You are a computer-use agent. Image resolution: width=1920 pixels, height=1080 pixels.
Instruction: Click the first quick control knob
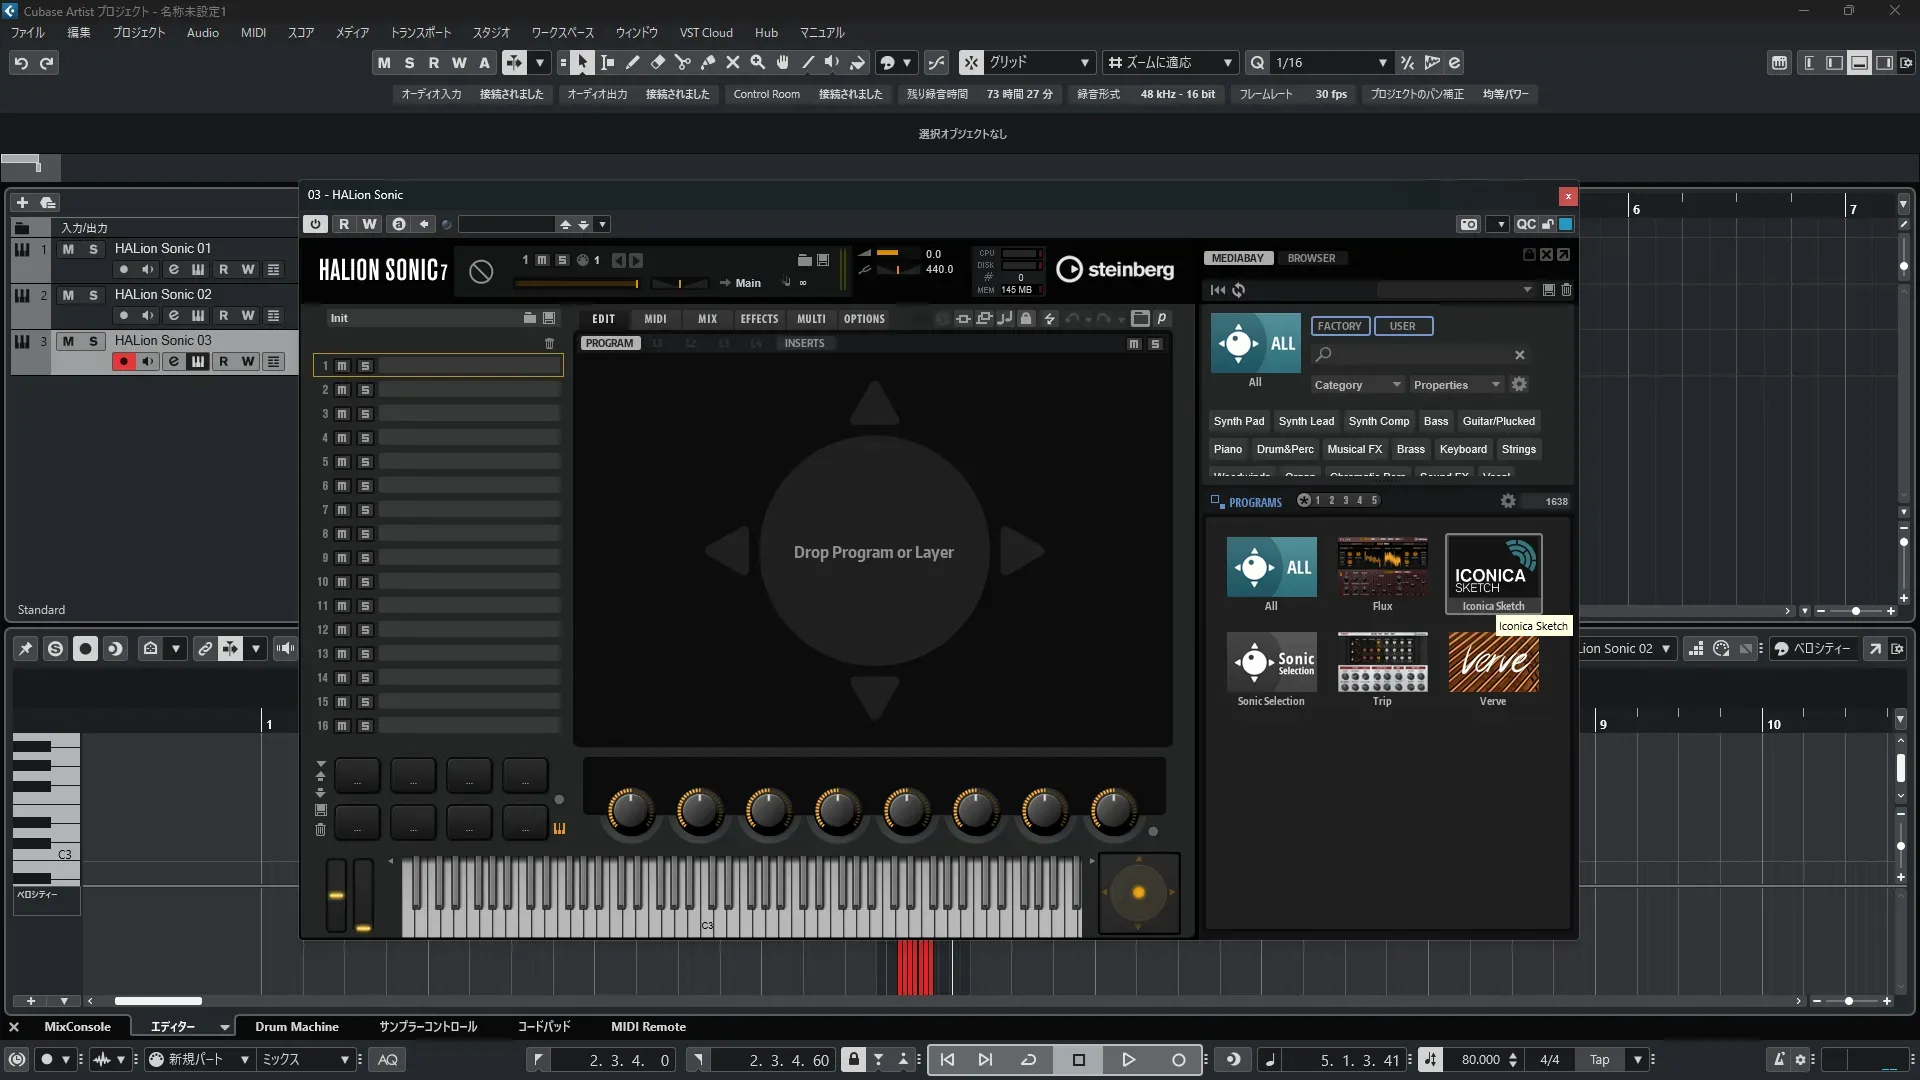[630, 811]
